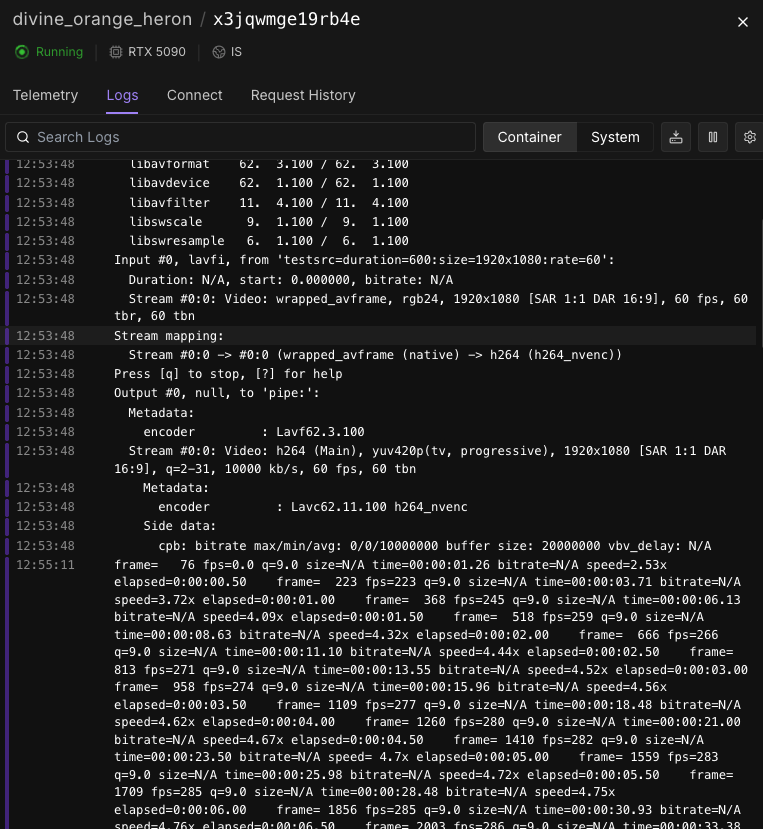Click the Running status label
The image size is (763, 829).
pos(59,52)
